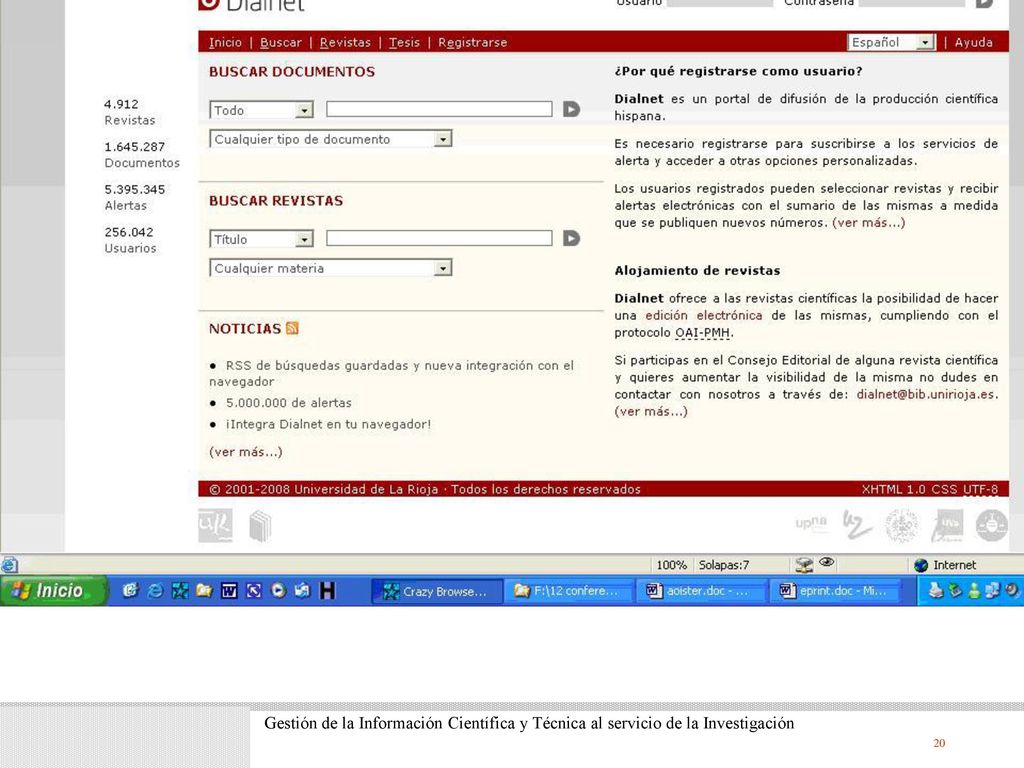1024x768 pixels.
Task: Launch Word from the quick launch bar
Action: (x=229, y=590)
